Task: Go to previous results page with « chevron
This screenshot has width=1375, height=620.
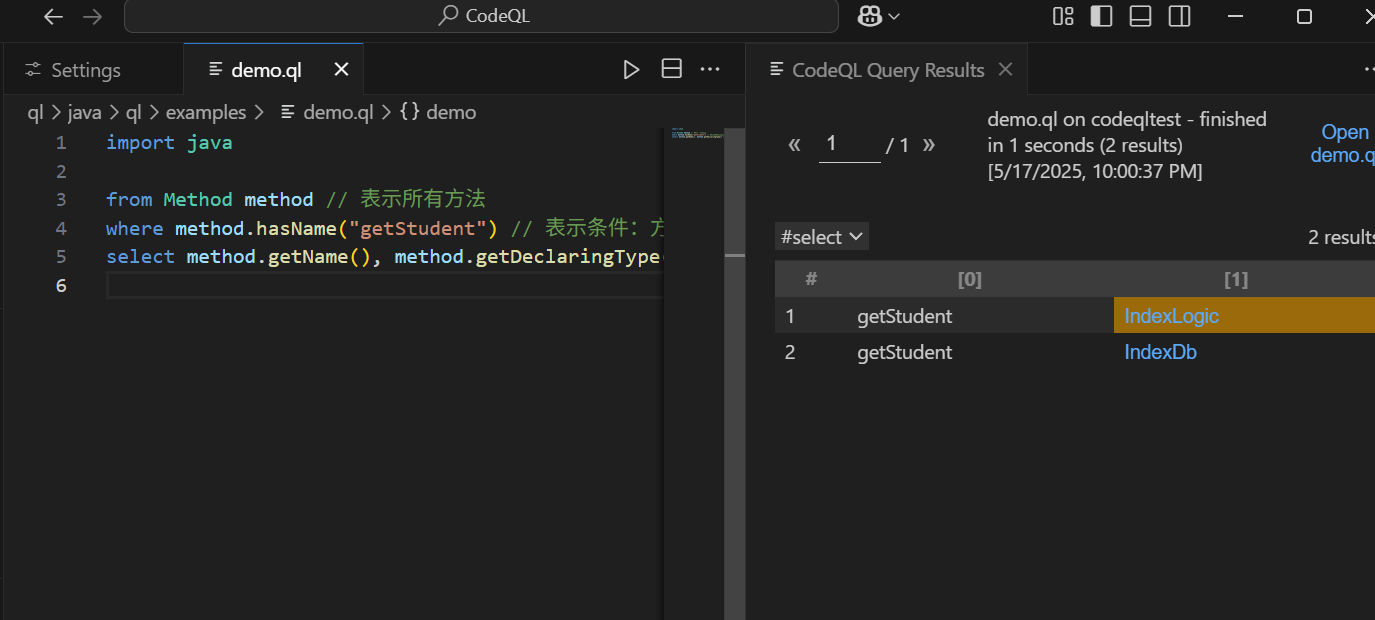Action: coord(794,144)
